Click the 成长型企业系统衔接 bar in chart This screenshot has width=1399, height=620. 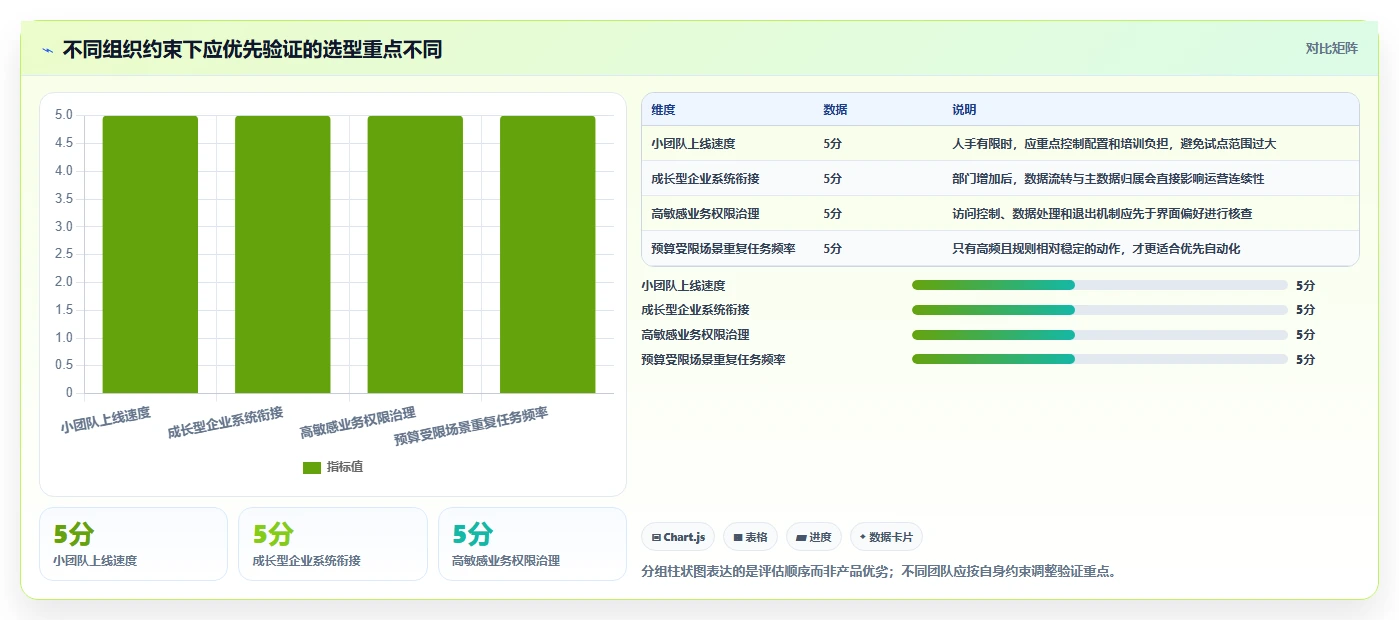[x=283, y=254]
